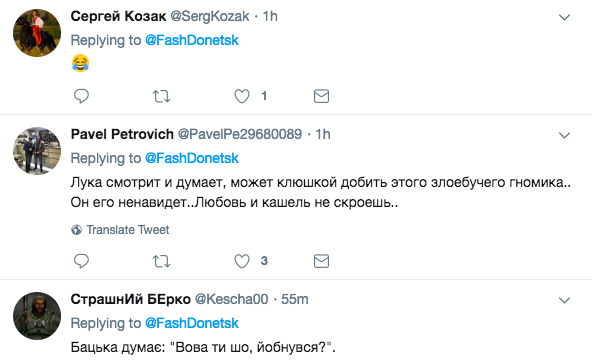Click the globe icon beside Translate Tweet
Viewport: 592px width, 364px height.
[76, 230]
